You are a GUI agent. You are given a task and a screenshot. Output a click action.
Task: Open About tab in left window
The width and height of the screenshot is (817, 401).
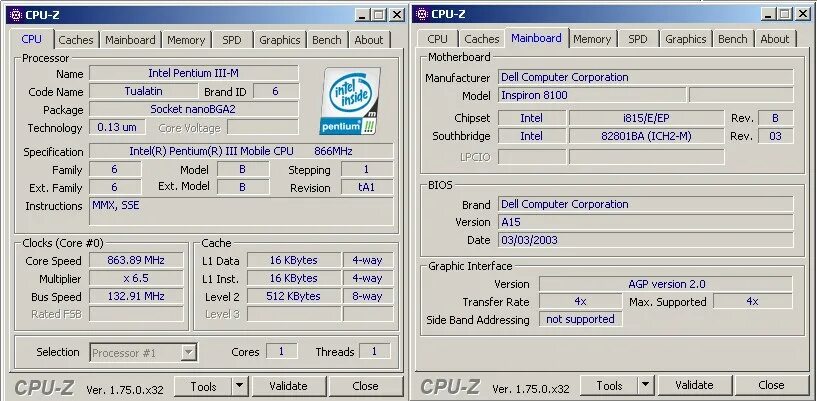click(x=369, y=40)
